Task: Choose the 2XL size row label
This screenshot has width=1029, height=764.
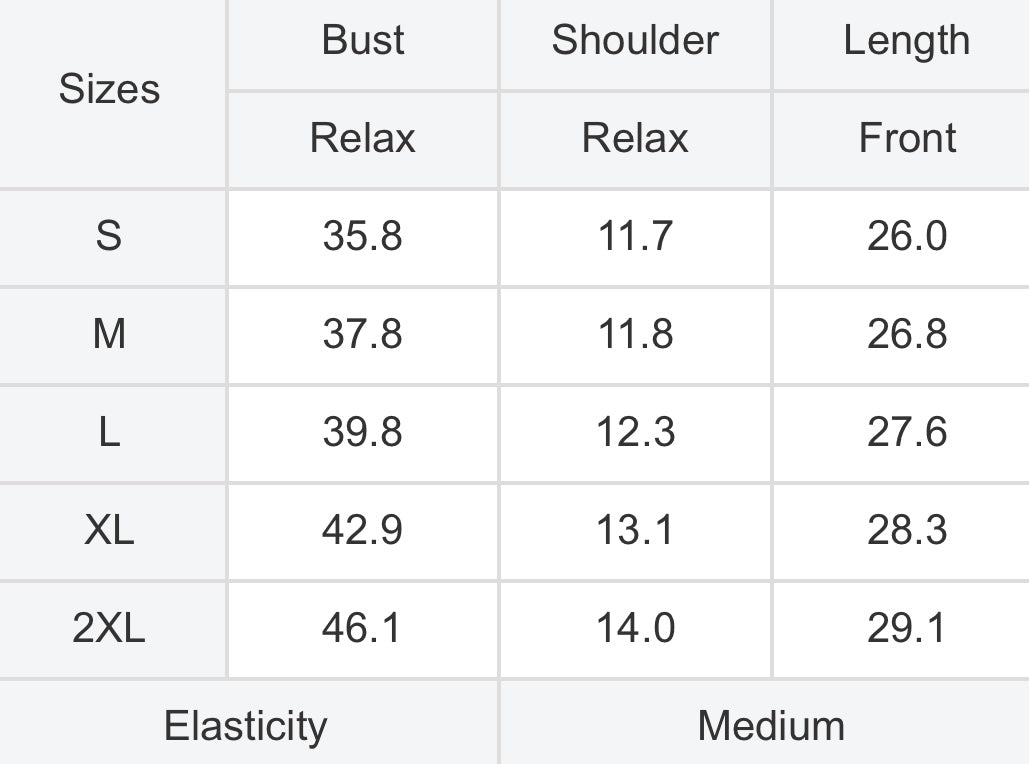Action: coord(110,628)
